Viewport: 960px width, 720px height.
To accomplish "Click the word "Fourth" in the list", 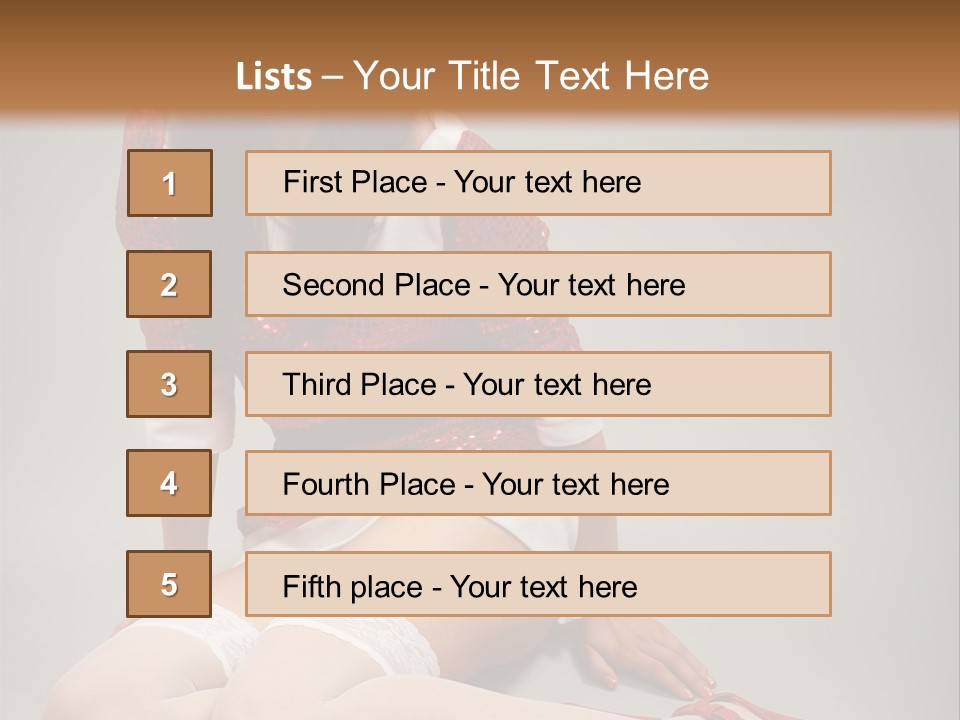I will (327, 485).
